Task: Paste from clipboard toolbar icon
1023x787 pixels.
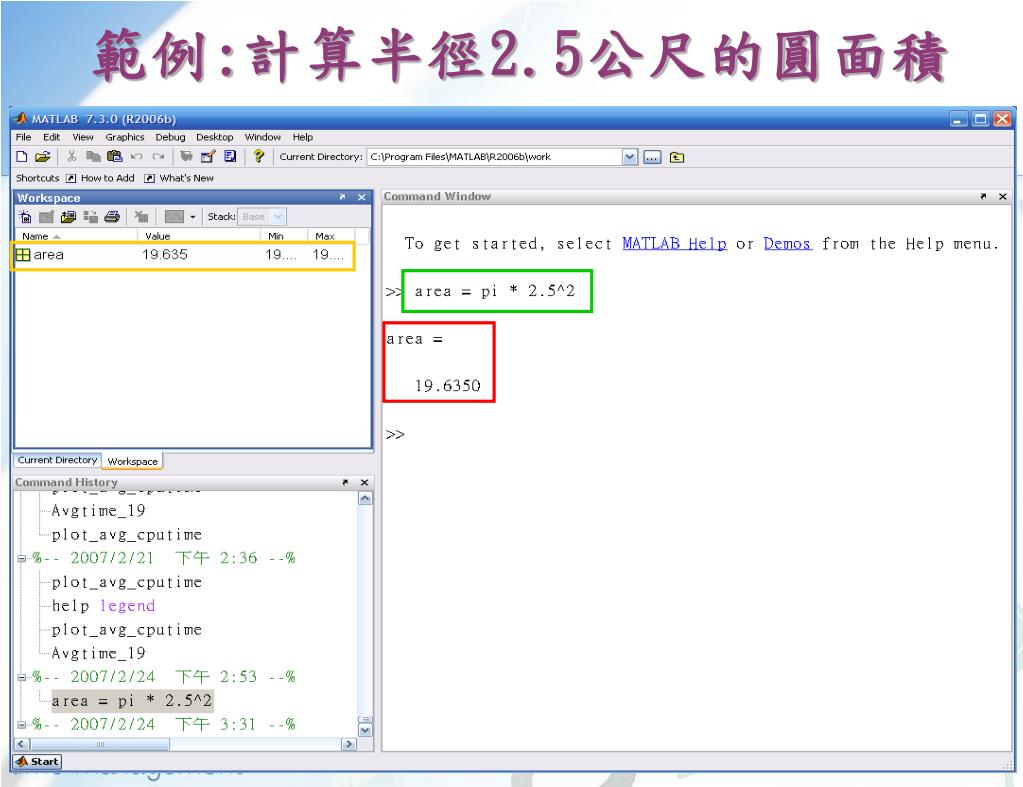Action: point(114,157)
